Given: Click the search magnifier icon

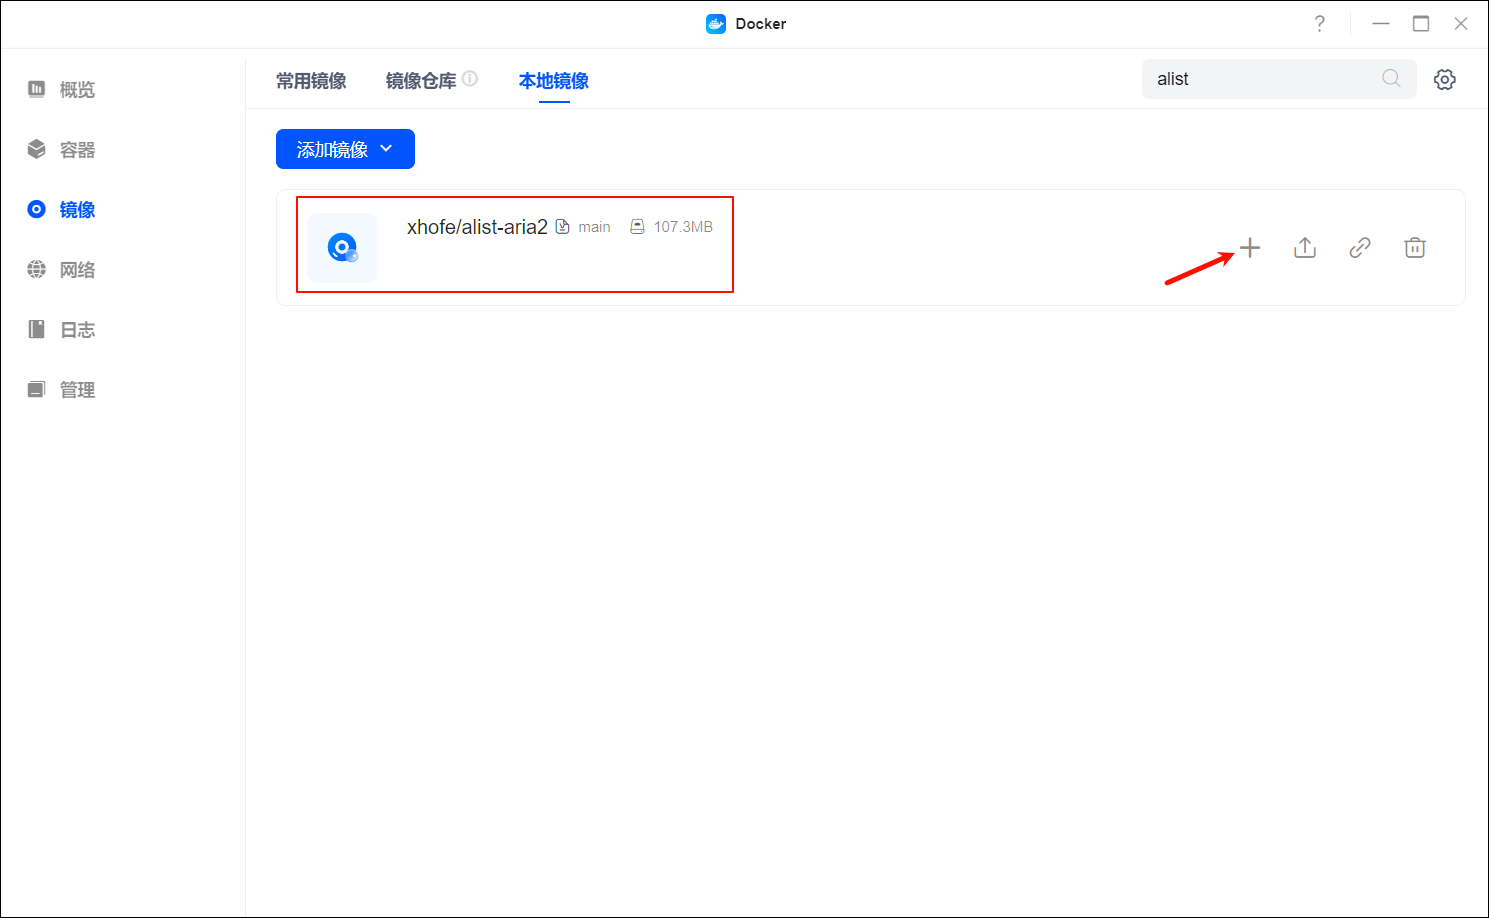Looking at the screenshot, I should click(x=1391, y=79).
